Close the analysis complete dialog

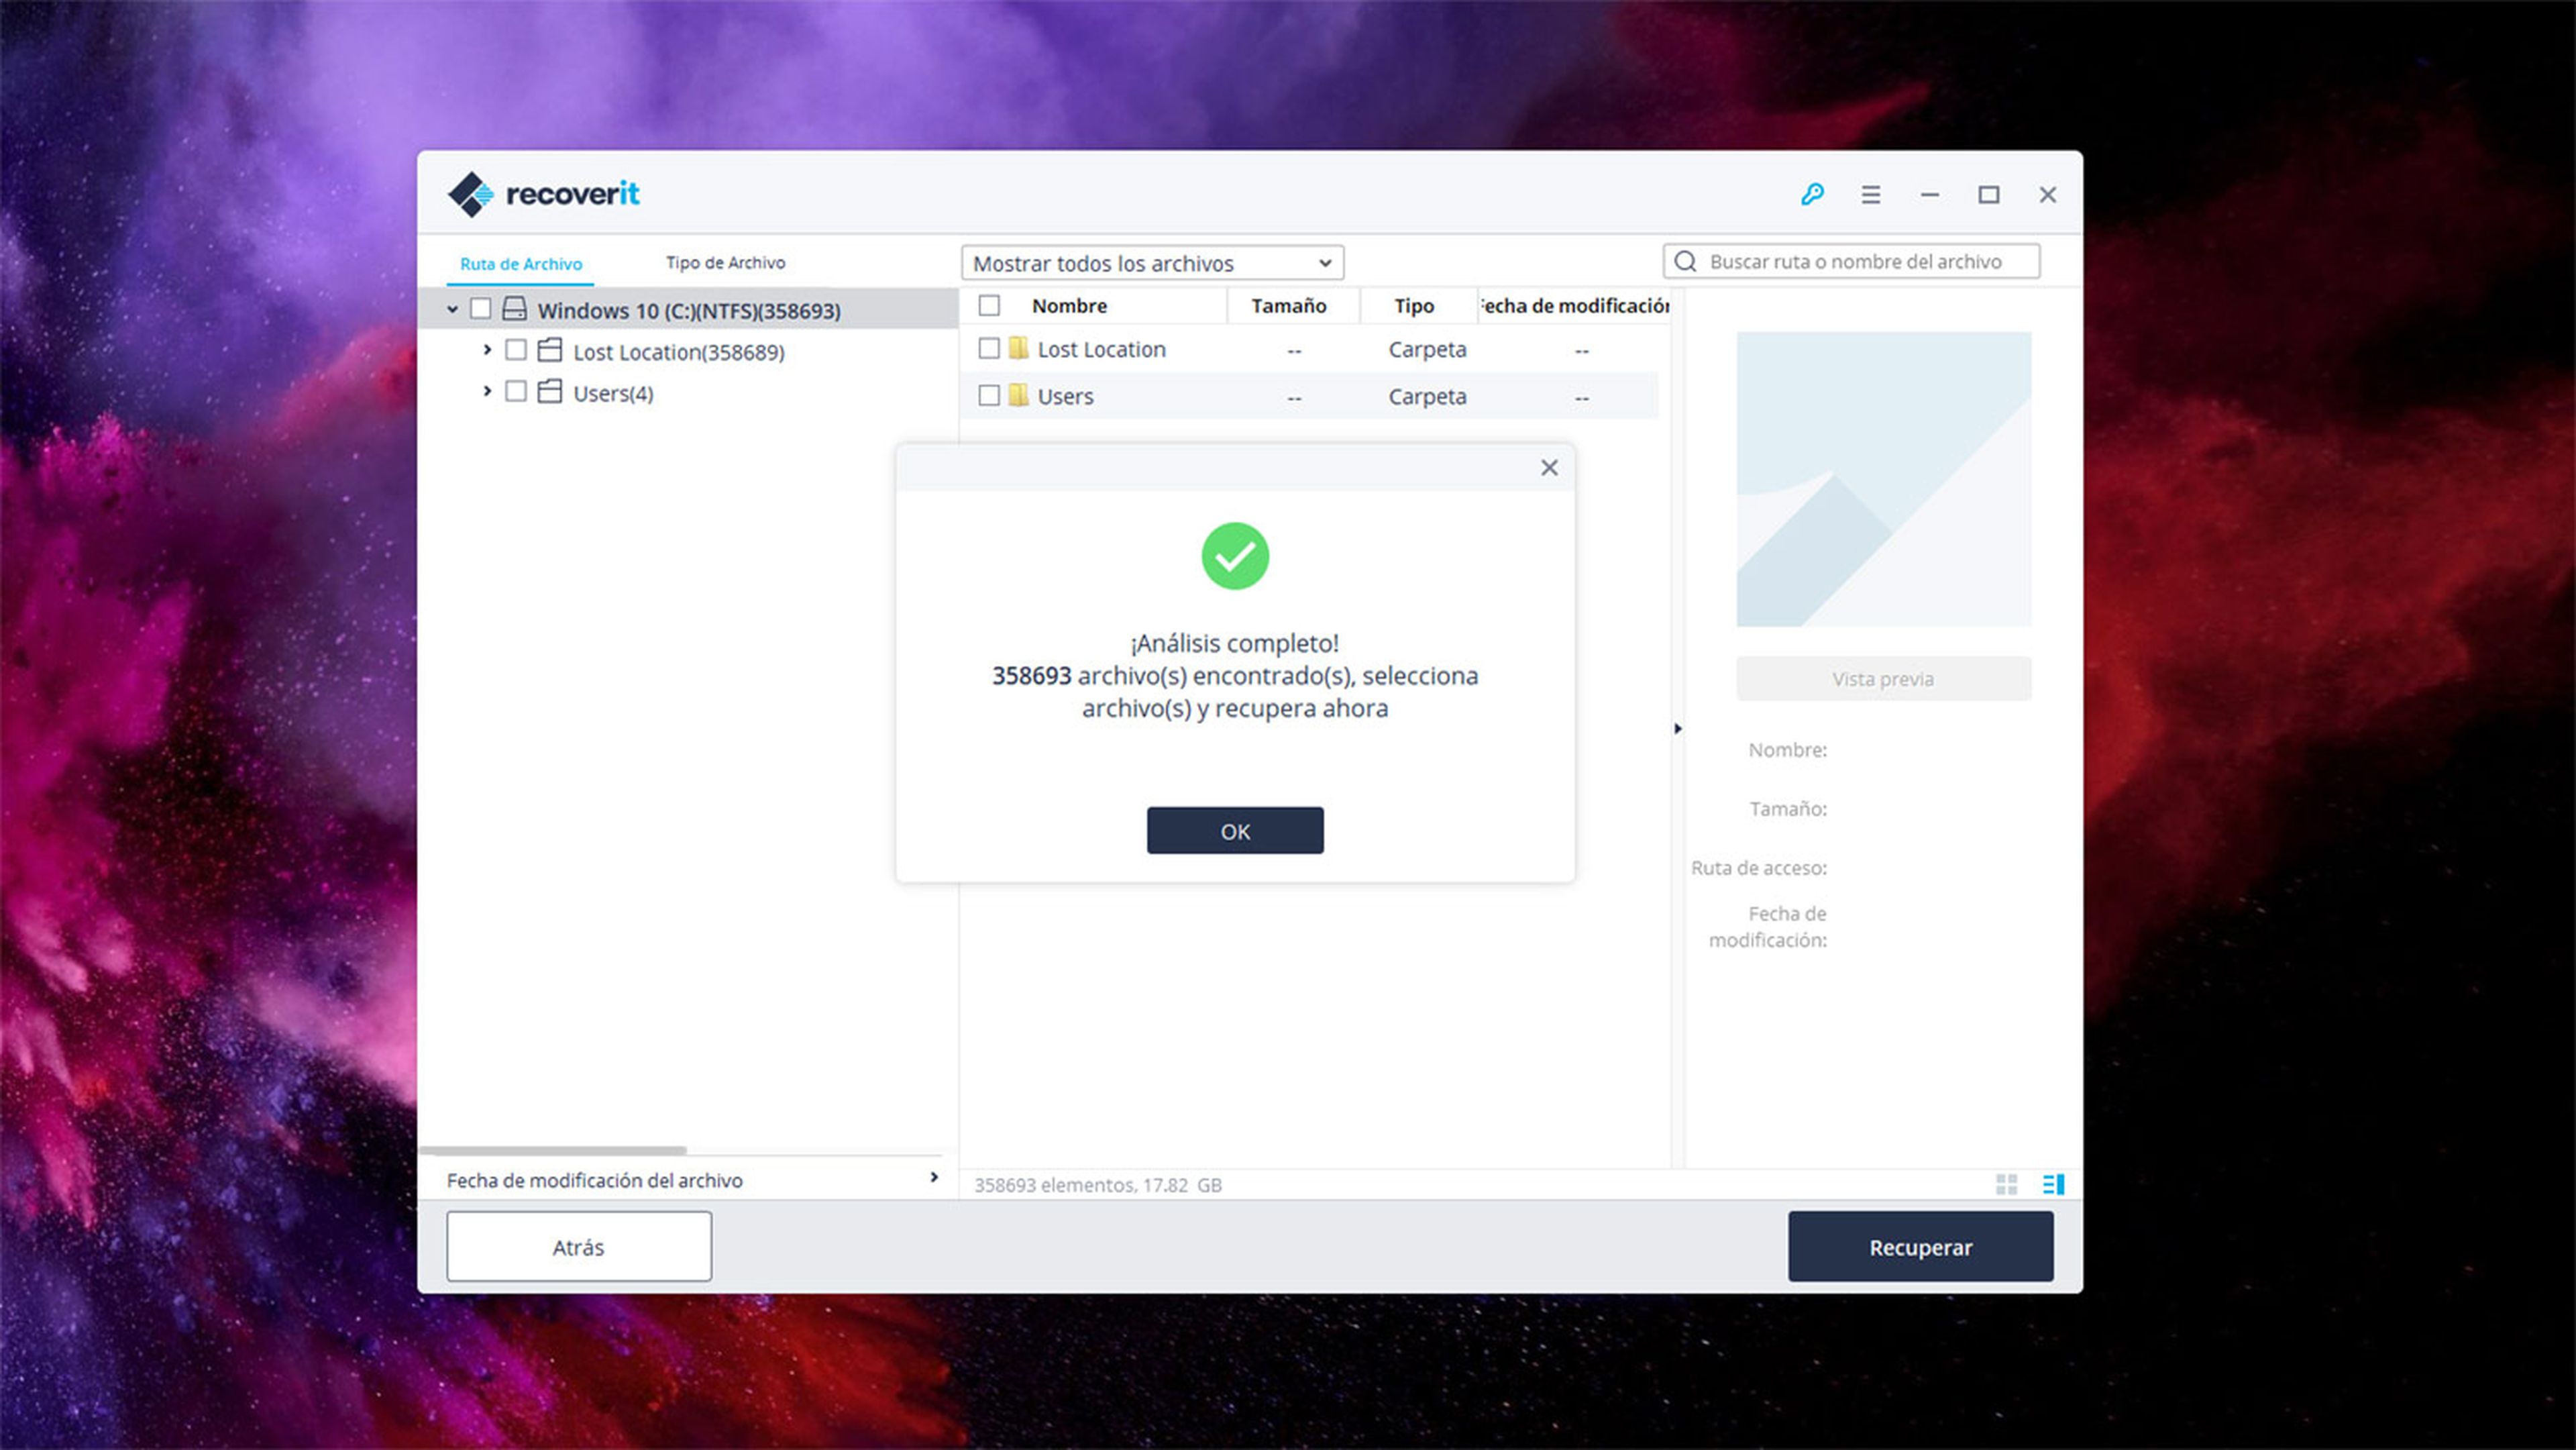pyautogui.click(x=1549, y=467)
